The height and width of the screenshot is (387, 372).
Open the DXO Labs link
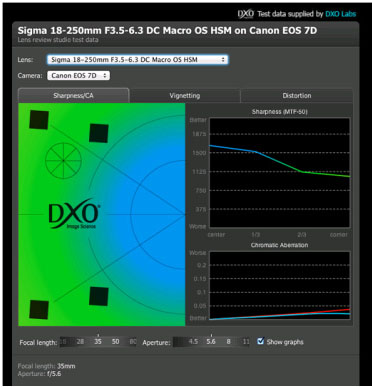(340, 14)
